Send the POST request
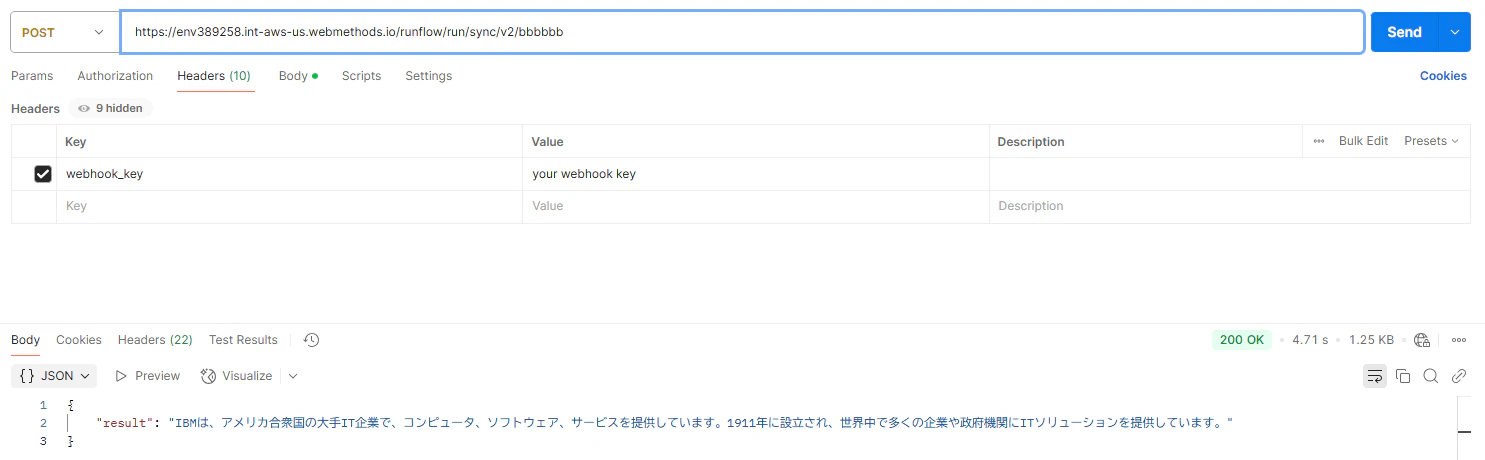Viewport: 1485px width, 460px height. [1404, 32]
